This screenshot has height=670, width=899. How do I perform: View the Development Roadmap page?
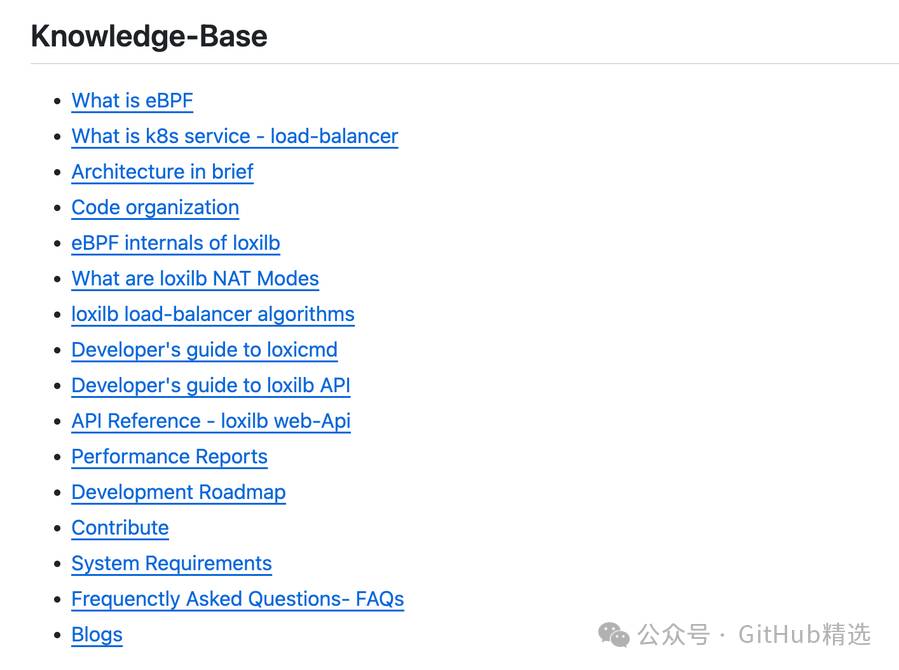(178, 492)
